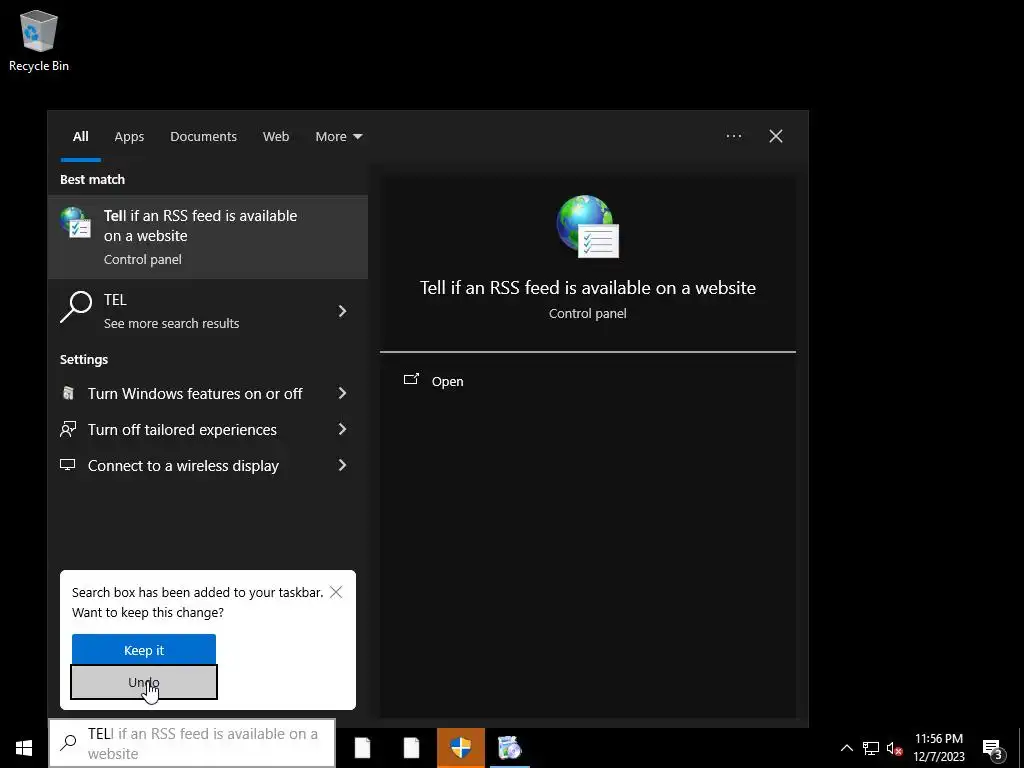This screenshot has height=768, width=1024.
Task: Open the network status tray icon
Action: 871,748
